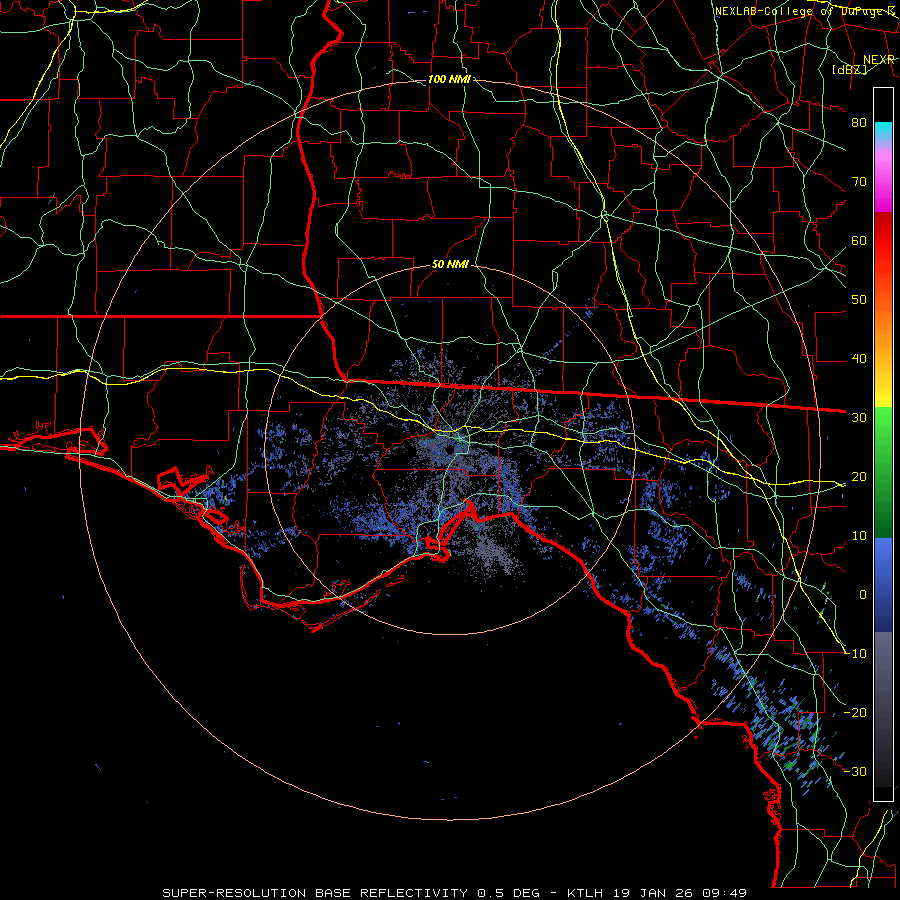900x900 pixels.
Task: Select the 0 value on dBZ scale
Action: point(863,595)
